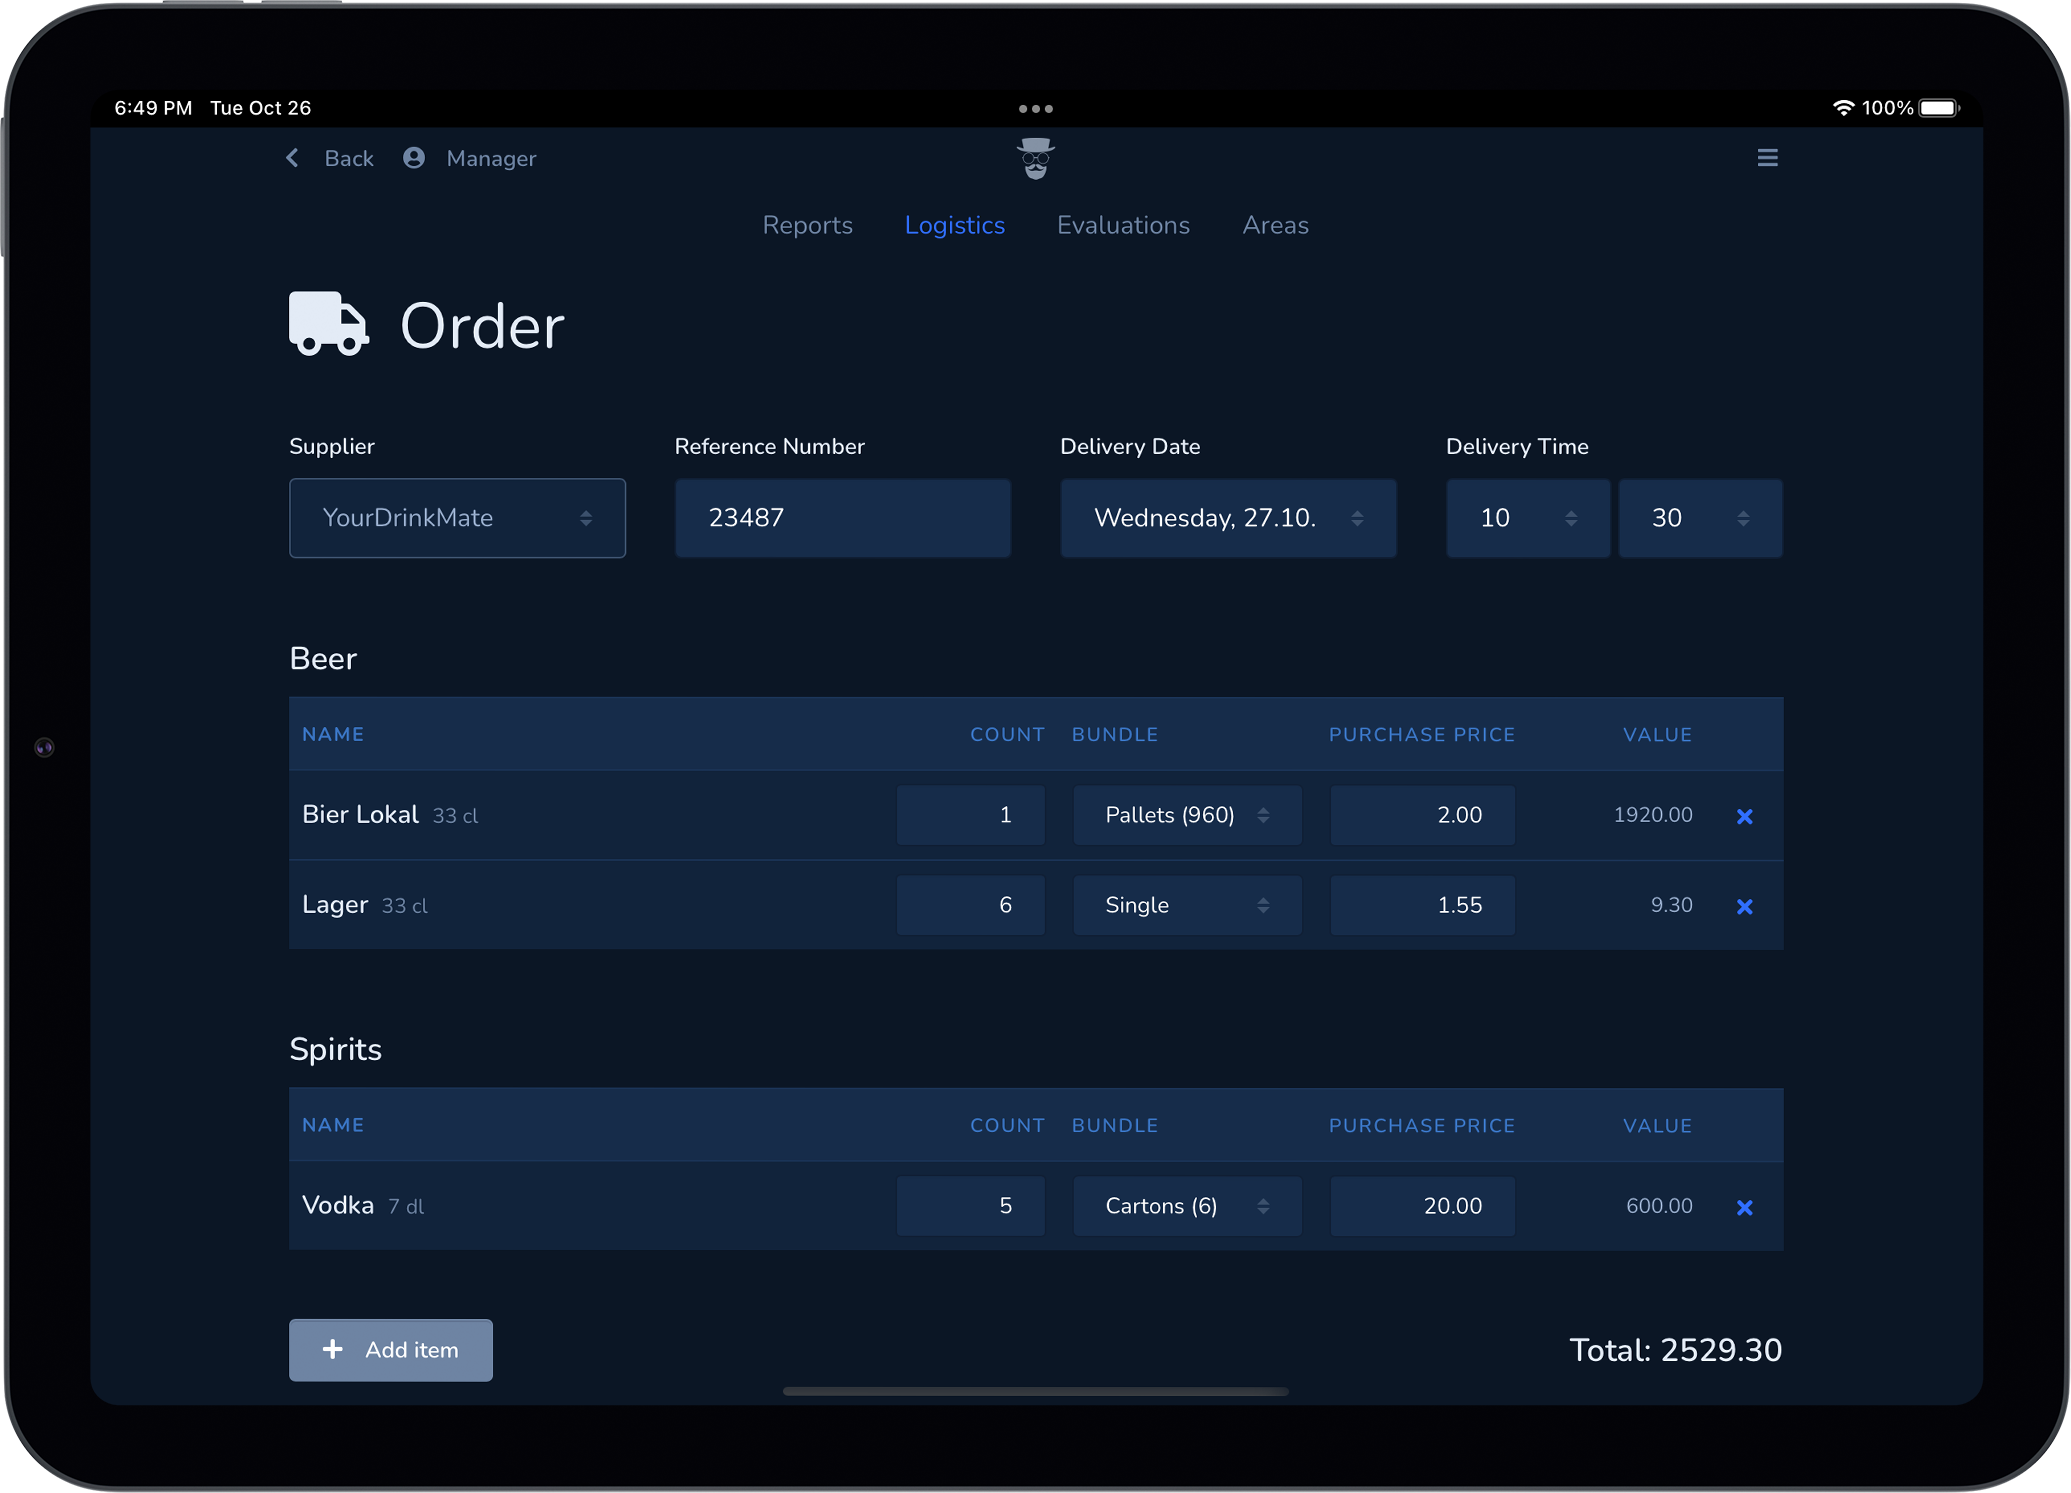
Task: Remove the Bier Lokal row
Action: (x=1744, y=816)
